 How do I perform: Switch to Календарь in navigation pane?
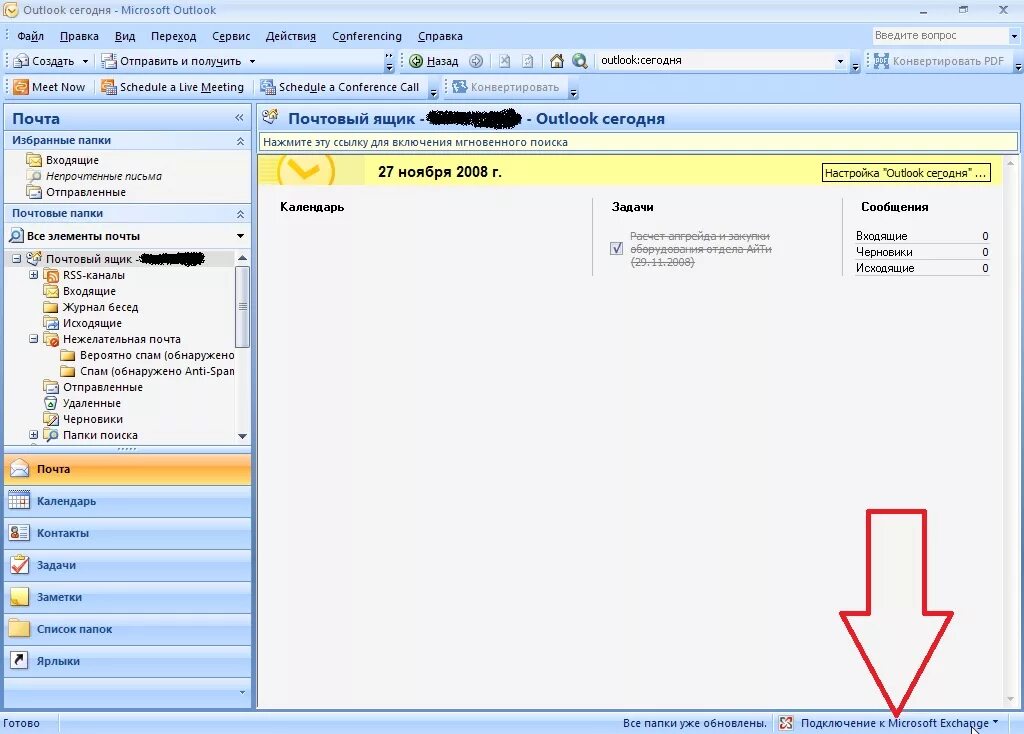[x=127, y=501]
